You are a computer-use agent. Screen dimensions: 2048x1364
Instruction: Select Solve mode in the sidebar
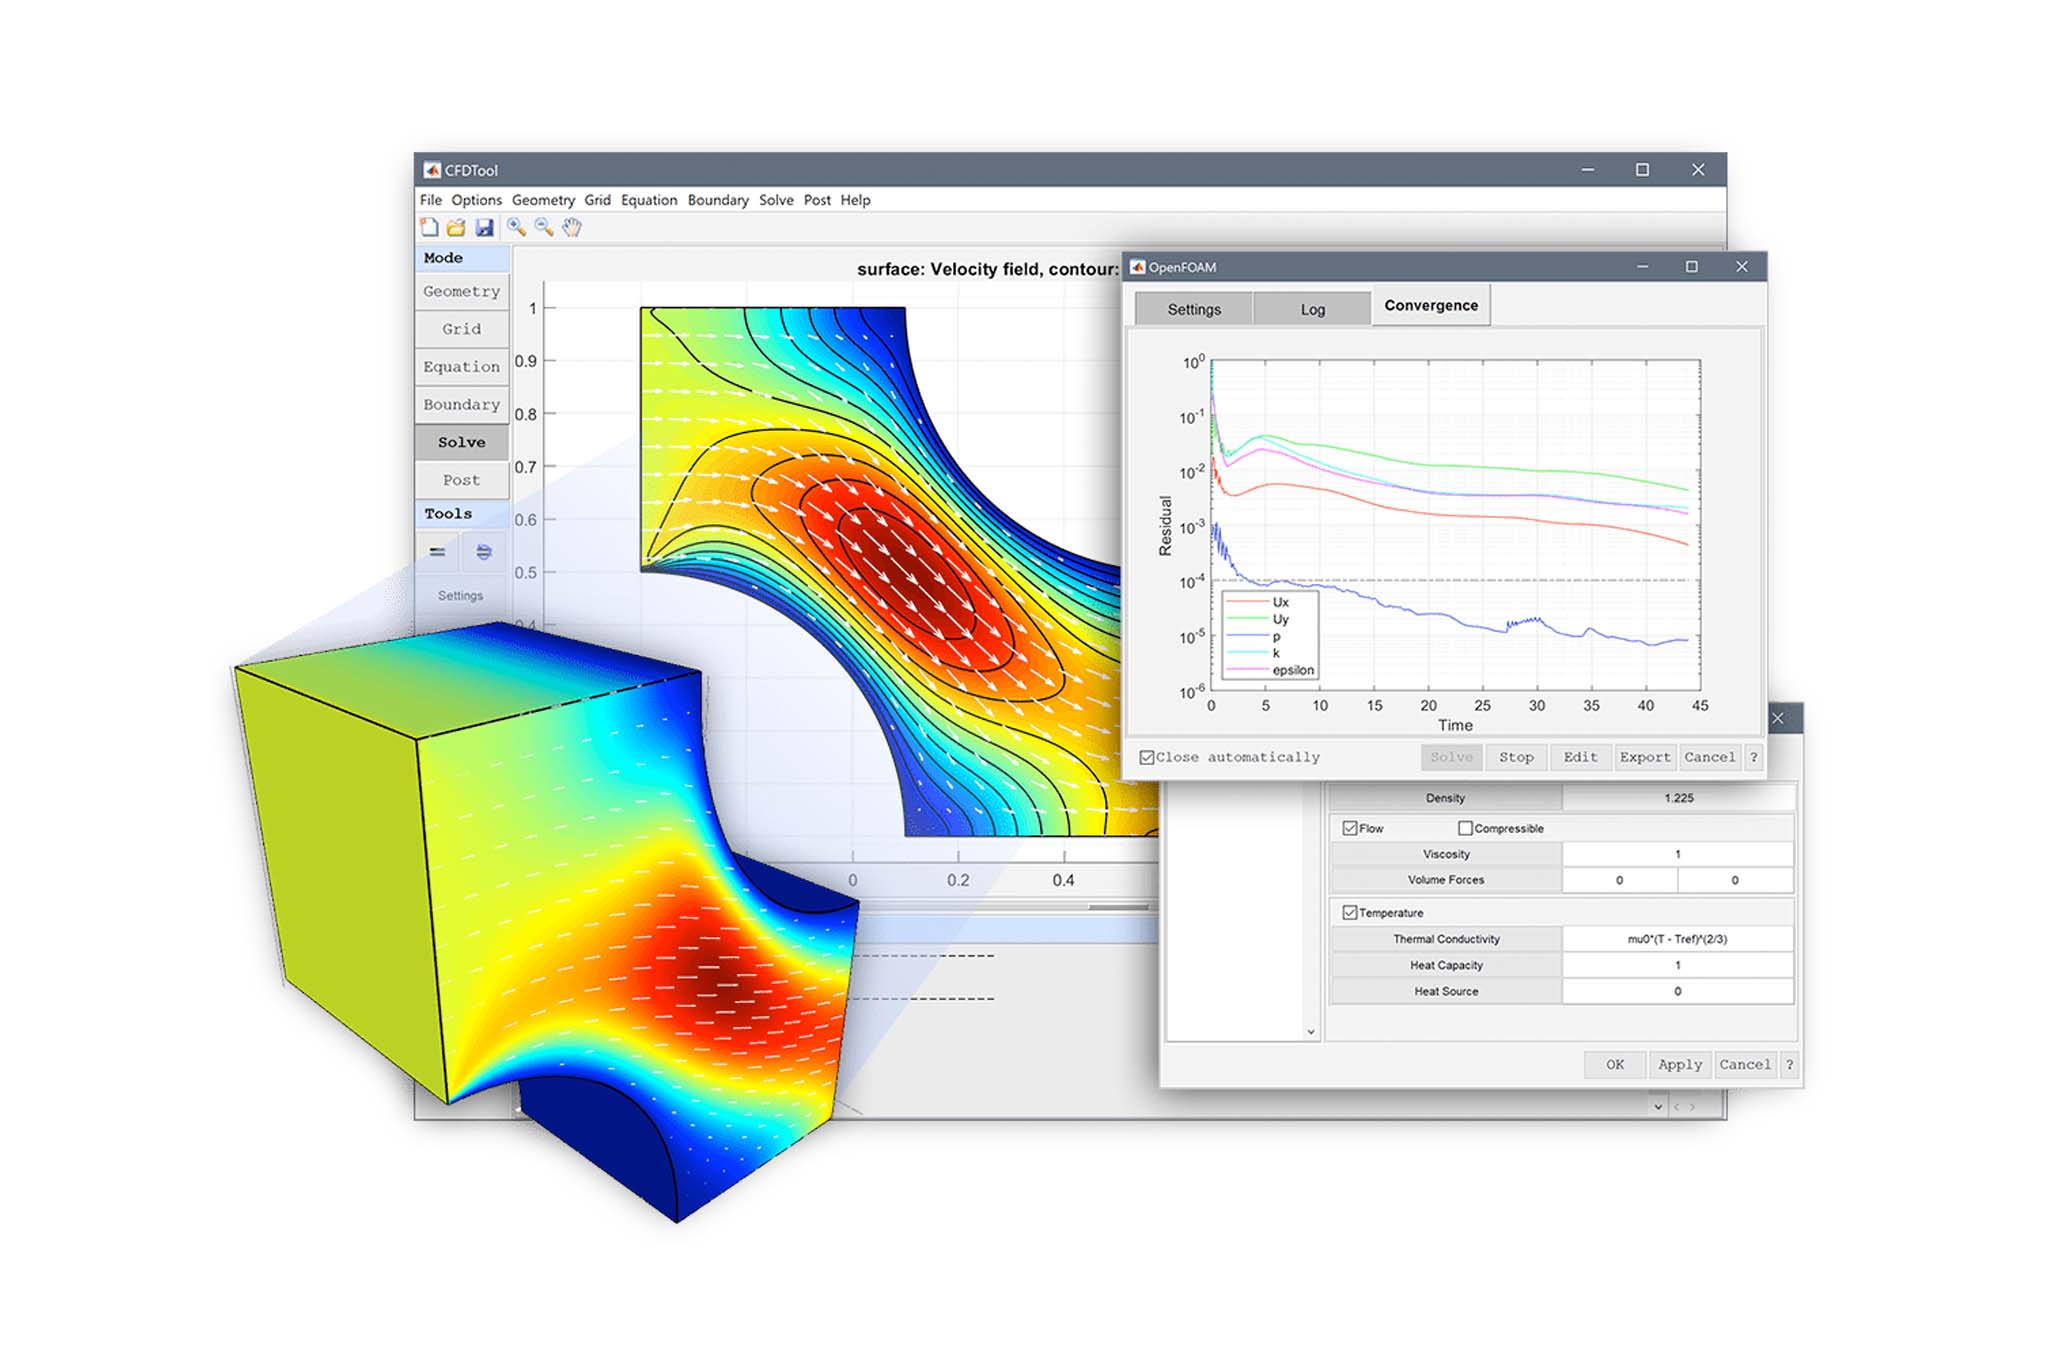click(x=461, y=442)
